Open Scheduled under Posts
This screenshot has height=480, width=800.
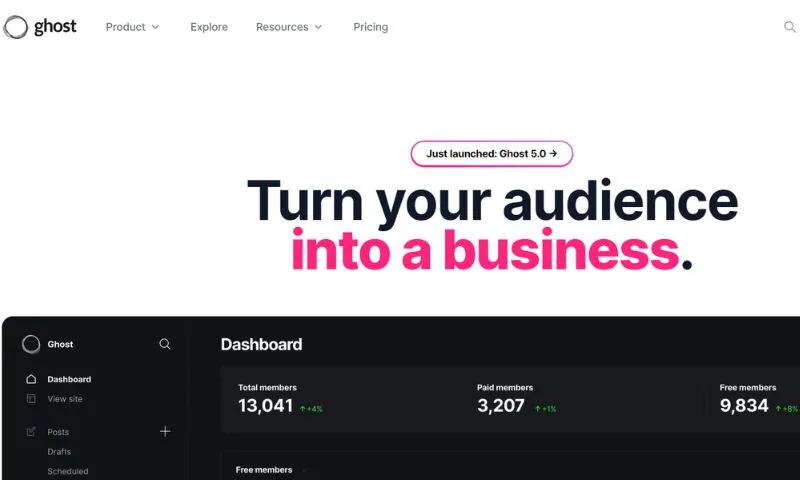(68, 471)
